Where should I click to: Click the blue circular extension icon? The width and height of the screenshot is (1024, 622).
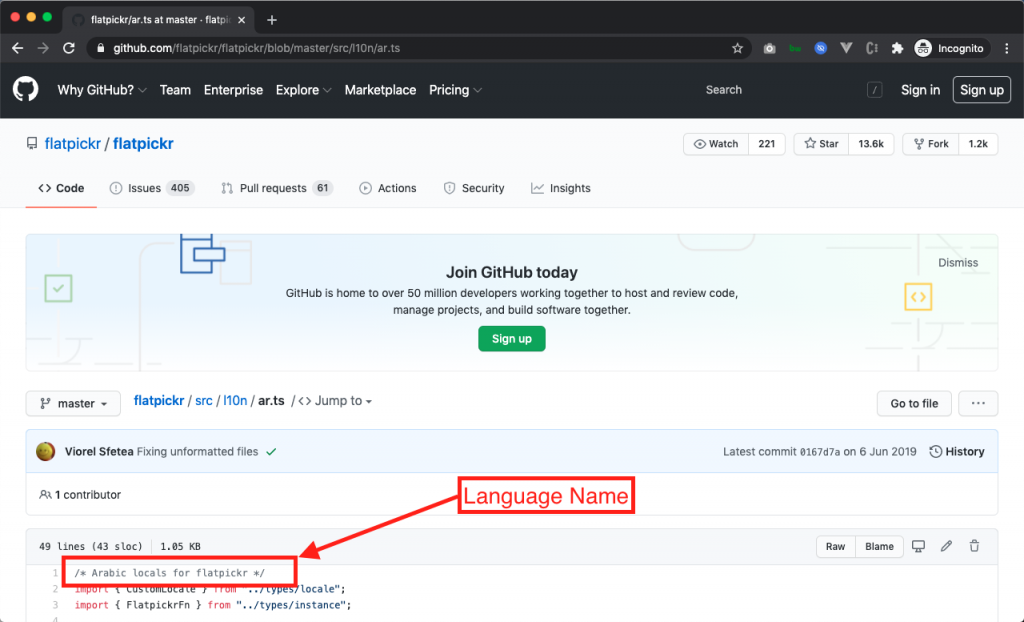click(821, 48)
